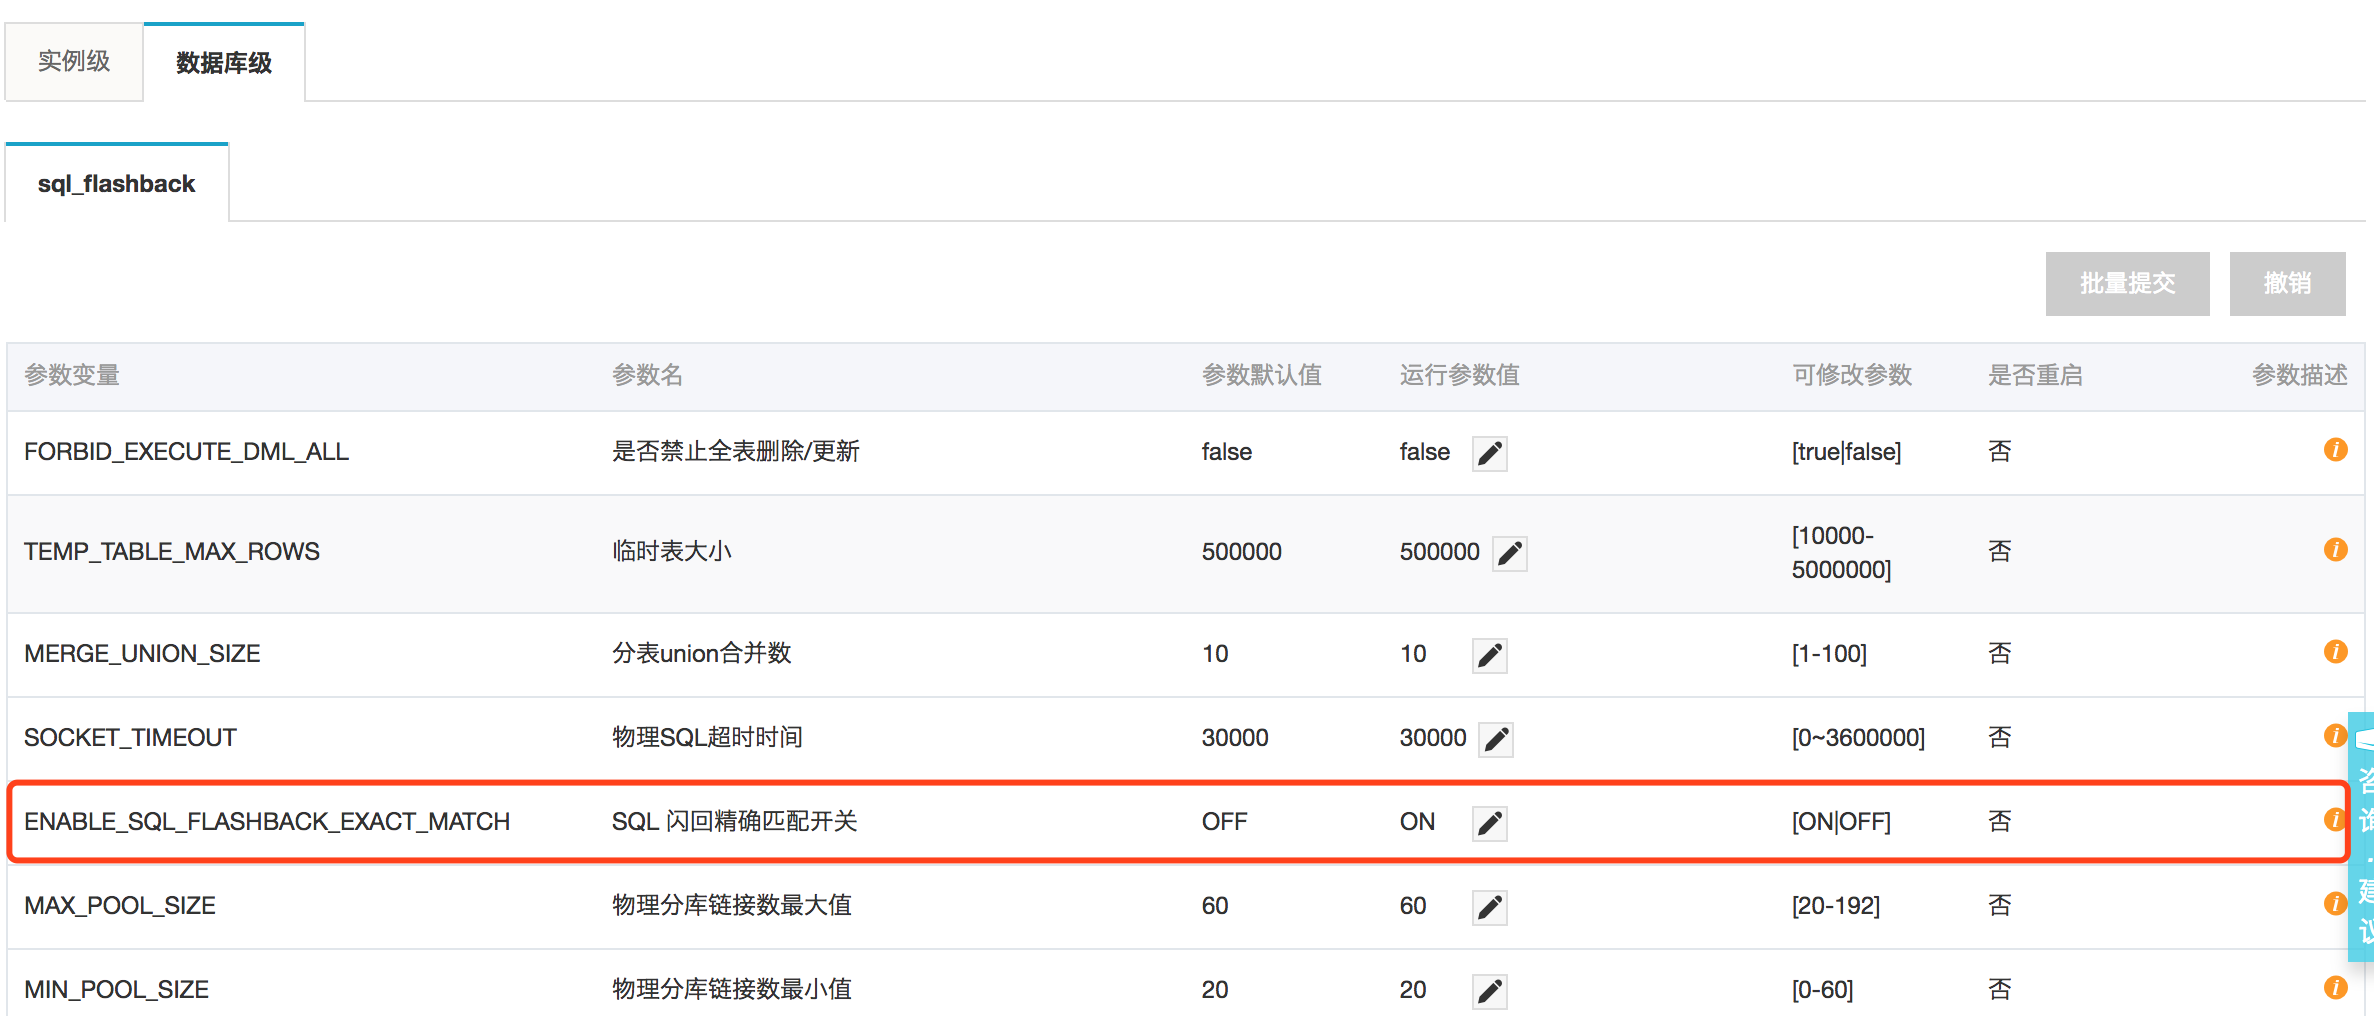The width and height of the screenshot is (2374, 1016).
Task: Edit the MAX_POOL_SIZE running value
Action: pyautogui.click(x=1489, y=907)
